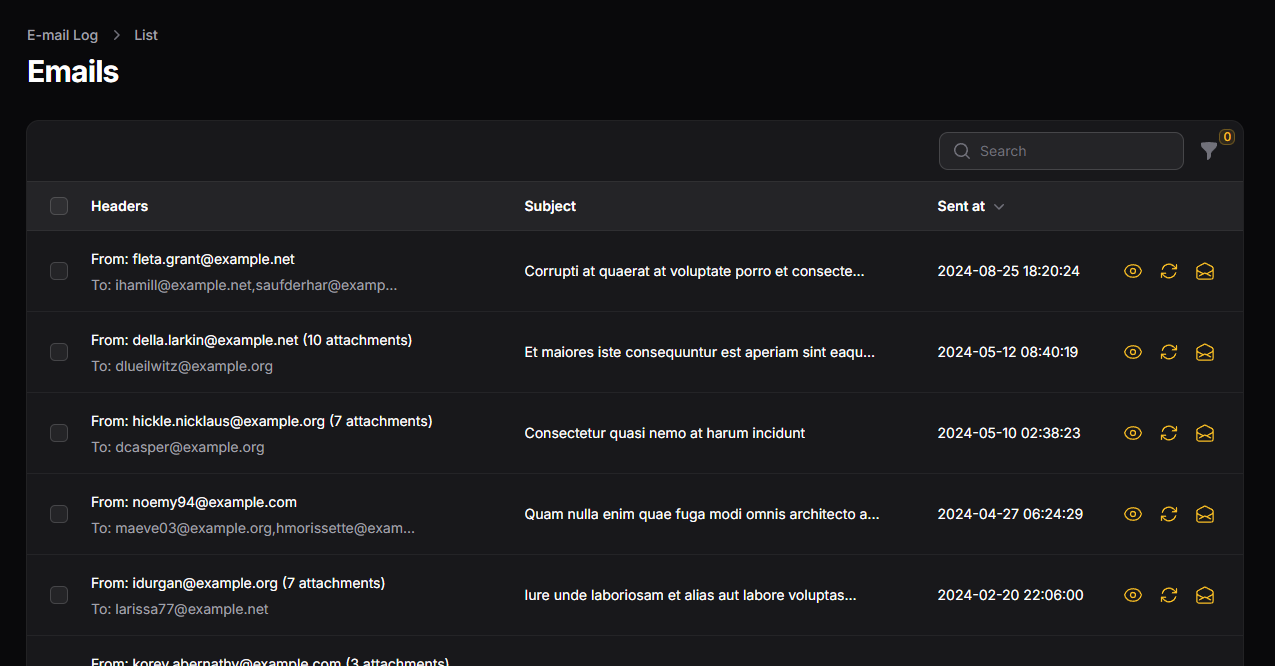View the noemy94@example.com email
Viewport: 1275px width, 666px height.
coord(1133,514)
